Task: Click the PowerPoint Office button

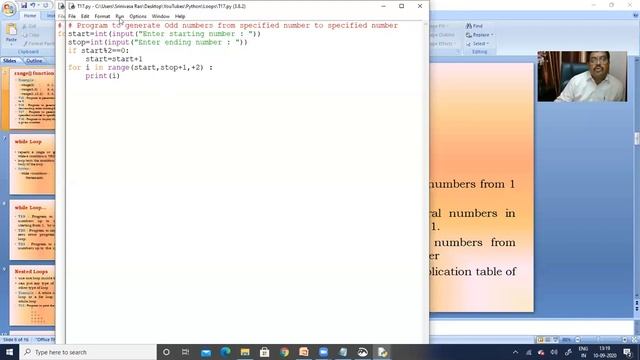Action: (x=9, y=9)
